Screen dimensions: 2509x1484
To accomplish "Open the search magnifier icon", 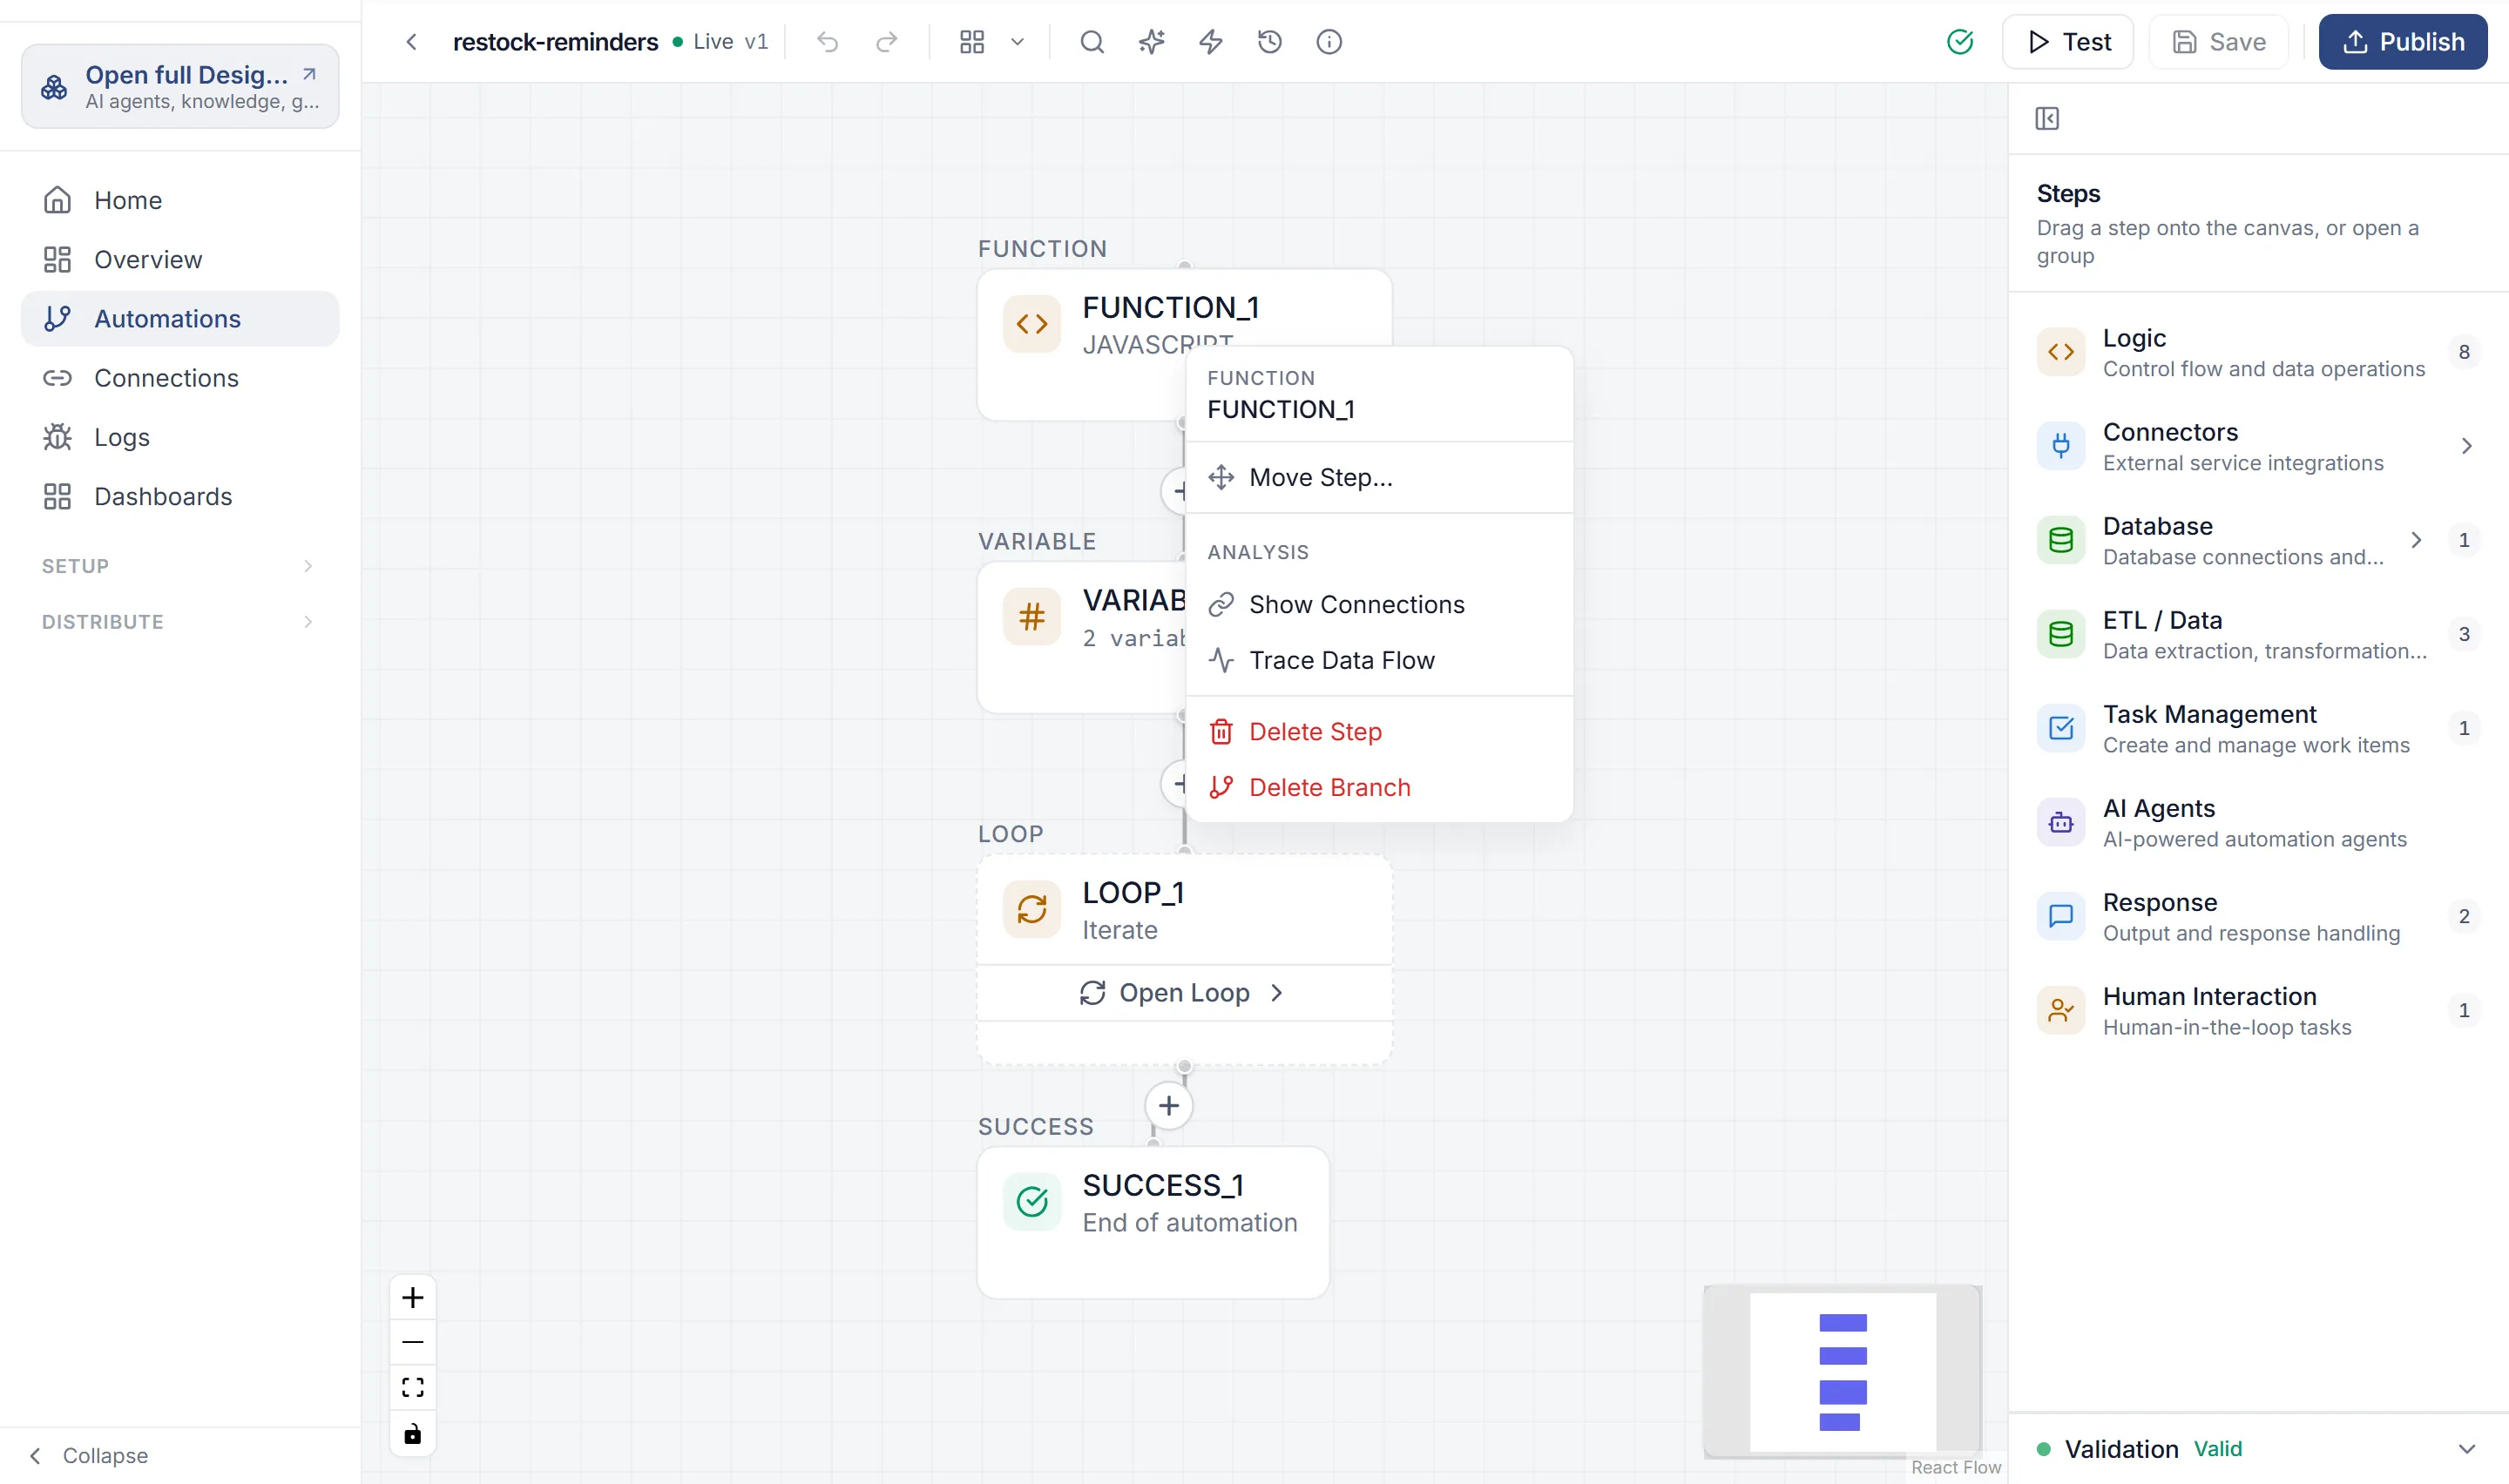I will (1092, 42).
